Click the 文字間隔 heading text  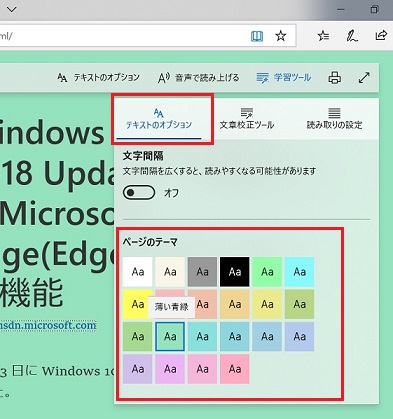coord(143,156)
